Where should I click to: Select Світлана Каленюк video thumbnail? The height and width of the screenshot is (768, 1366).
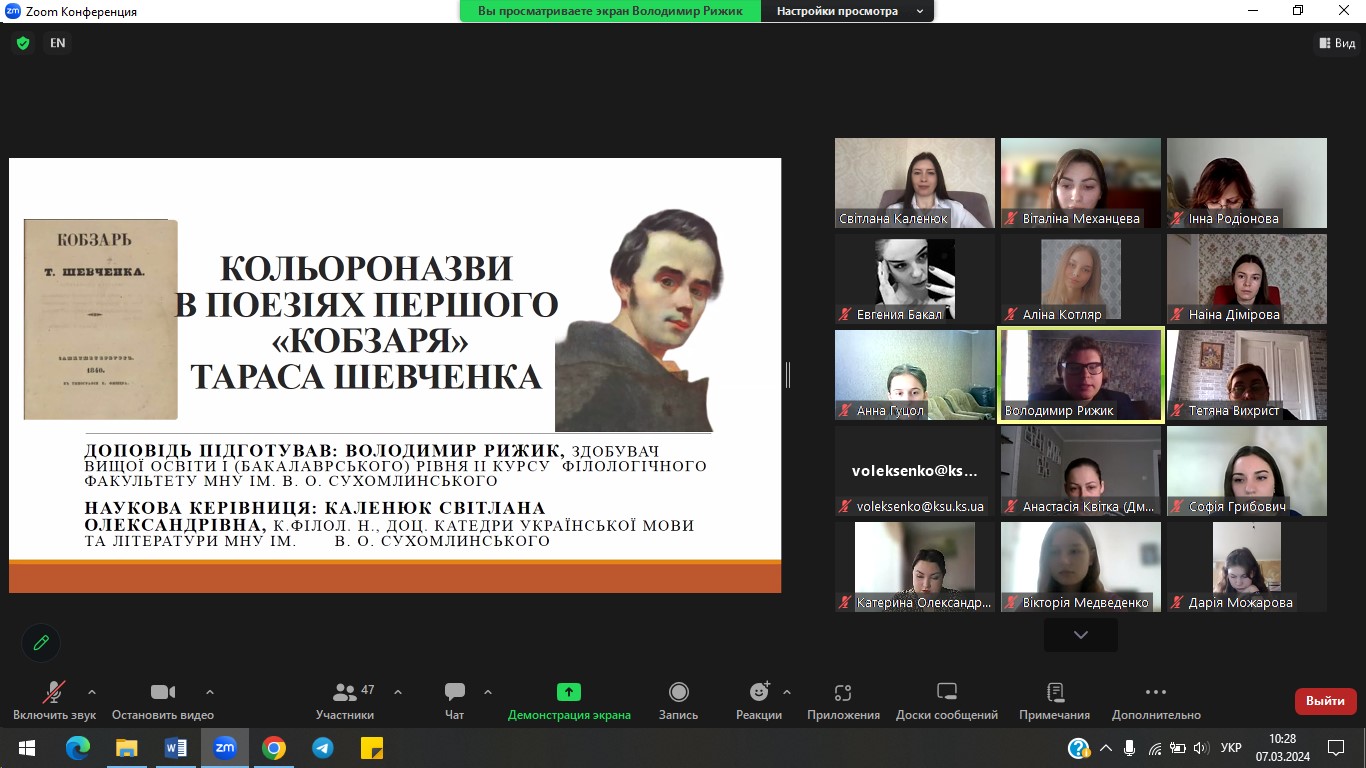point(914,183)
